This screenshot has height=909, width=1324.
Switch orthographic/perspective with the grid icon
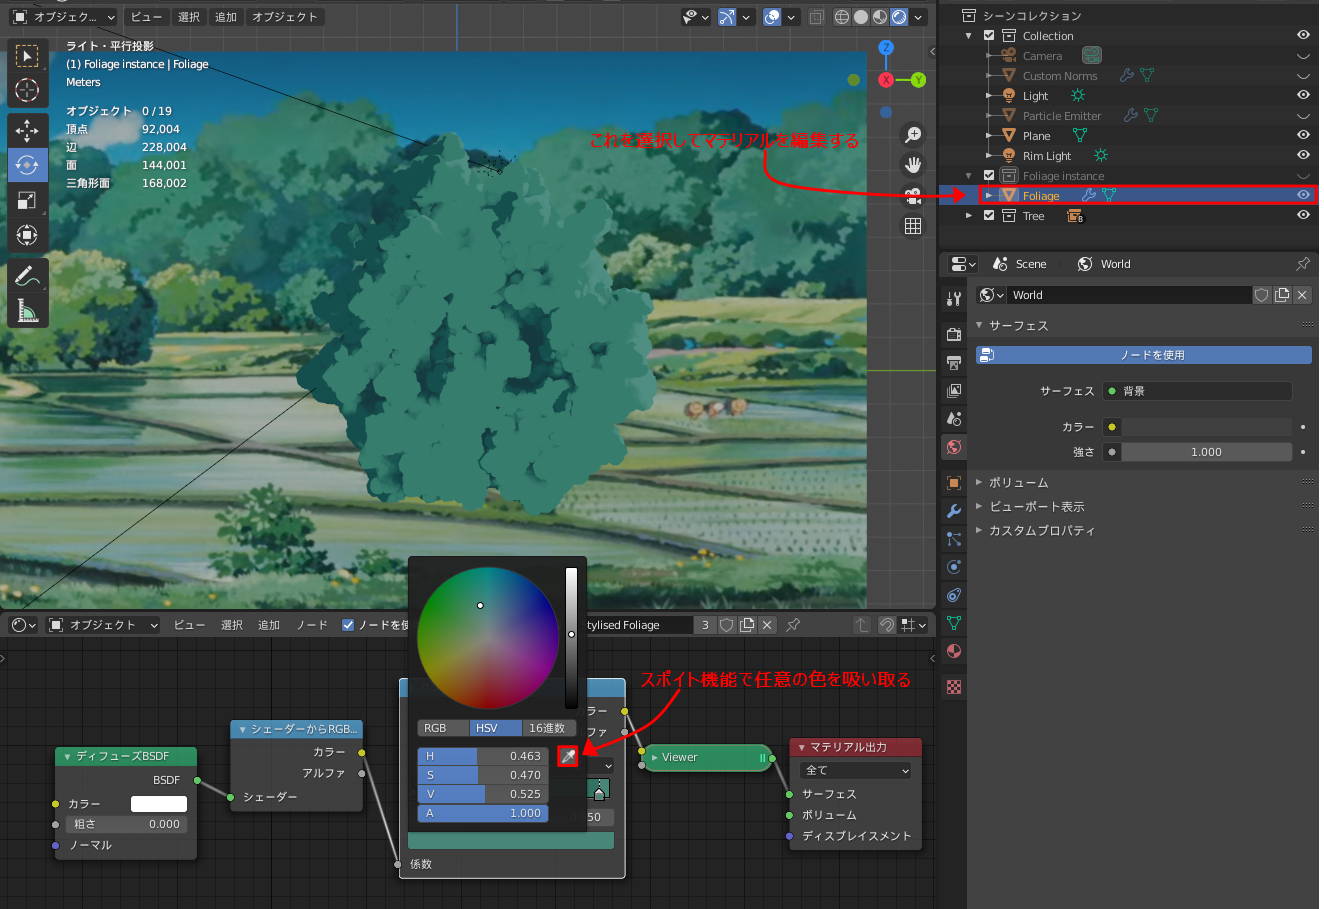pyautogui.click(x=912, y=226)
